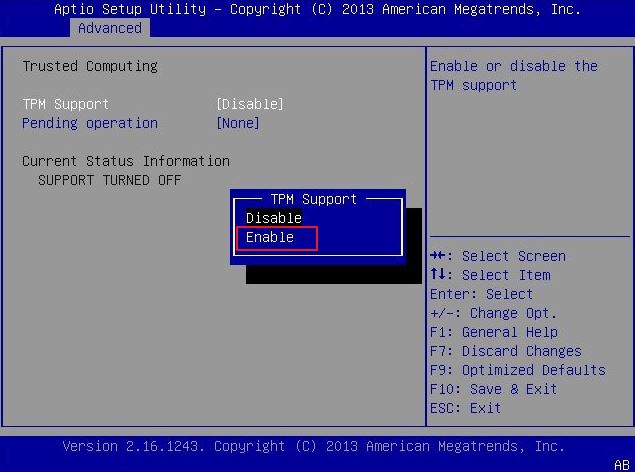
Task: Select the TPM Support setting label
Action: 66,104
